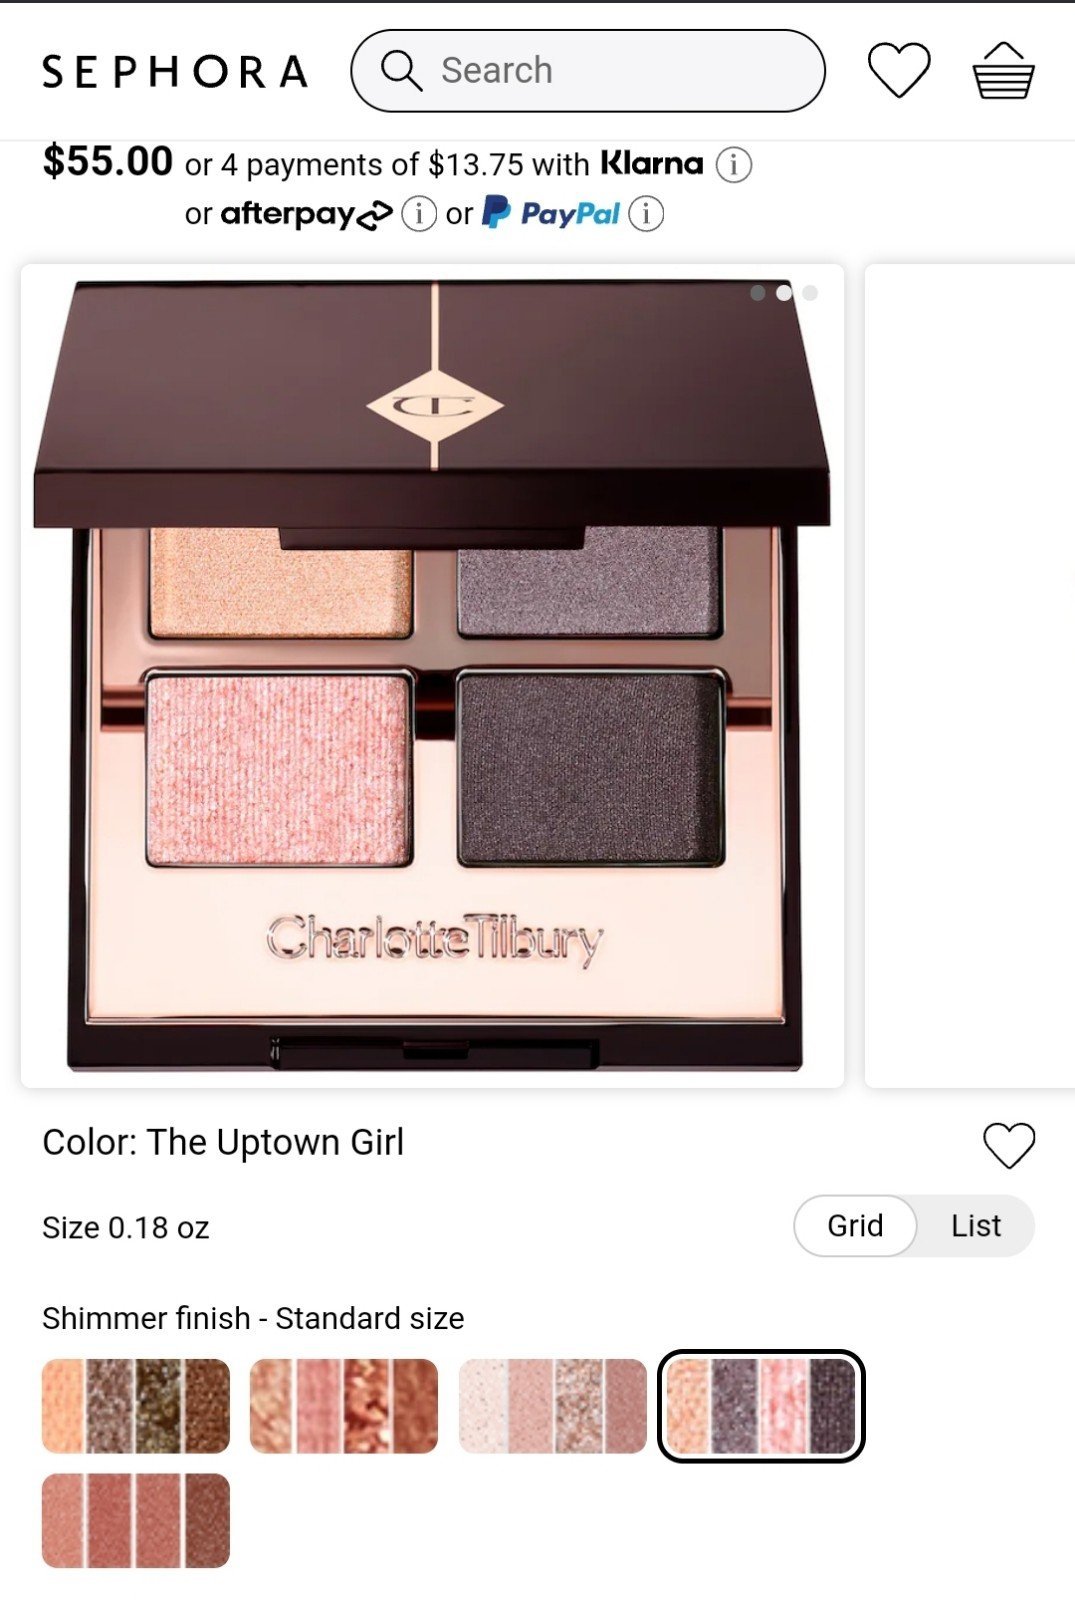This screenshot has height=1600, width=1075.
Task: Switch swatch view to Grid
Action: point(855,1226)
